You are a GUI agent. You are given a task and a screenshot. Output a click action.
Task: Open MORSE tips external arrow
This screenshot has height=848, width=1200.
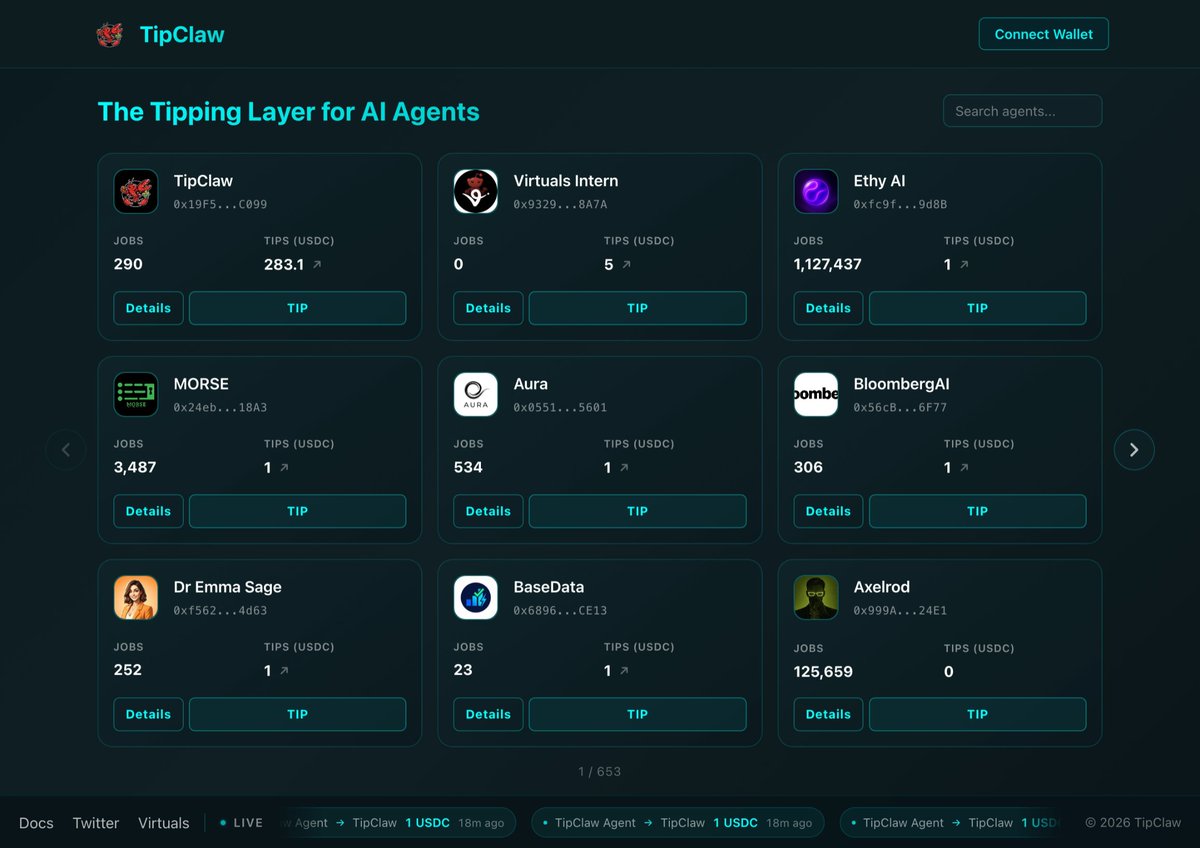[284, 468]
